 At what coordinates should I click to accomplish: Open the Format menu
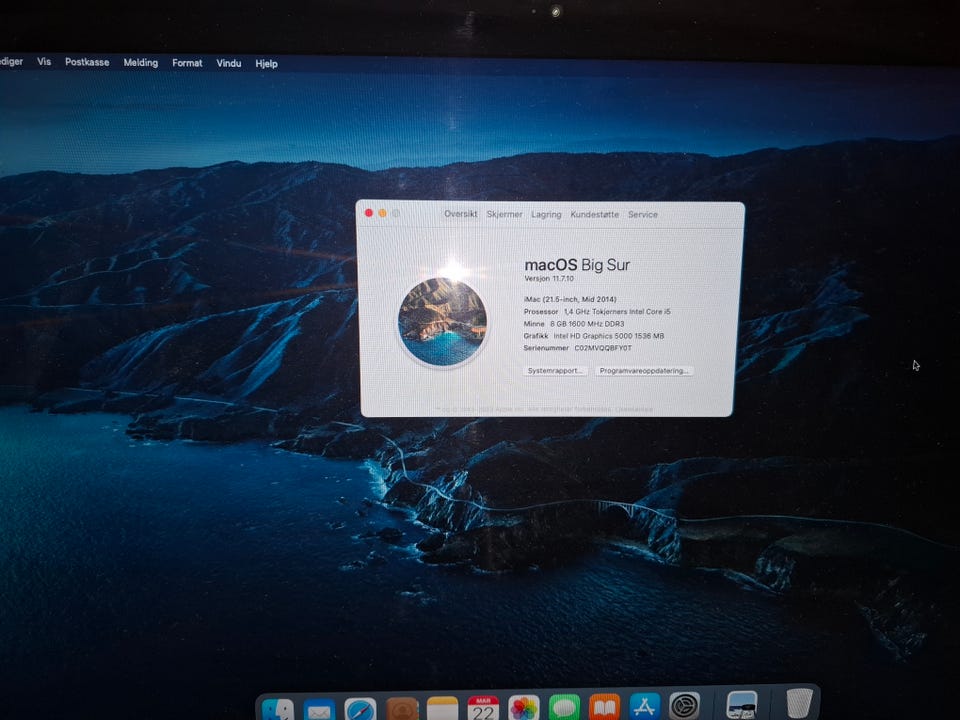coord(187,62)
